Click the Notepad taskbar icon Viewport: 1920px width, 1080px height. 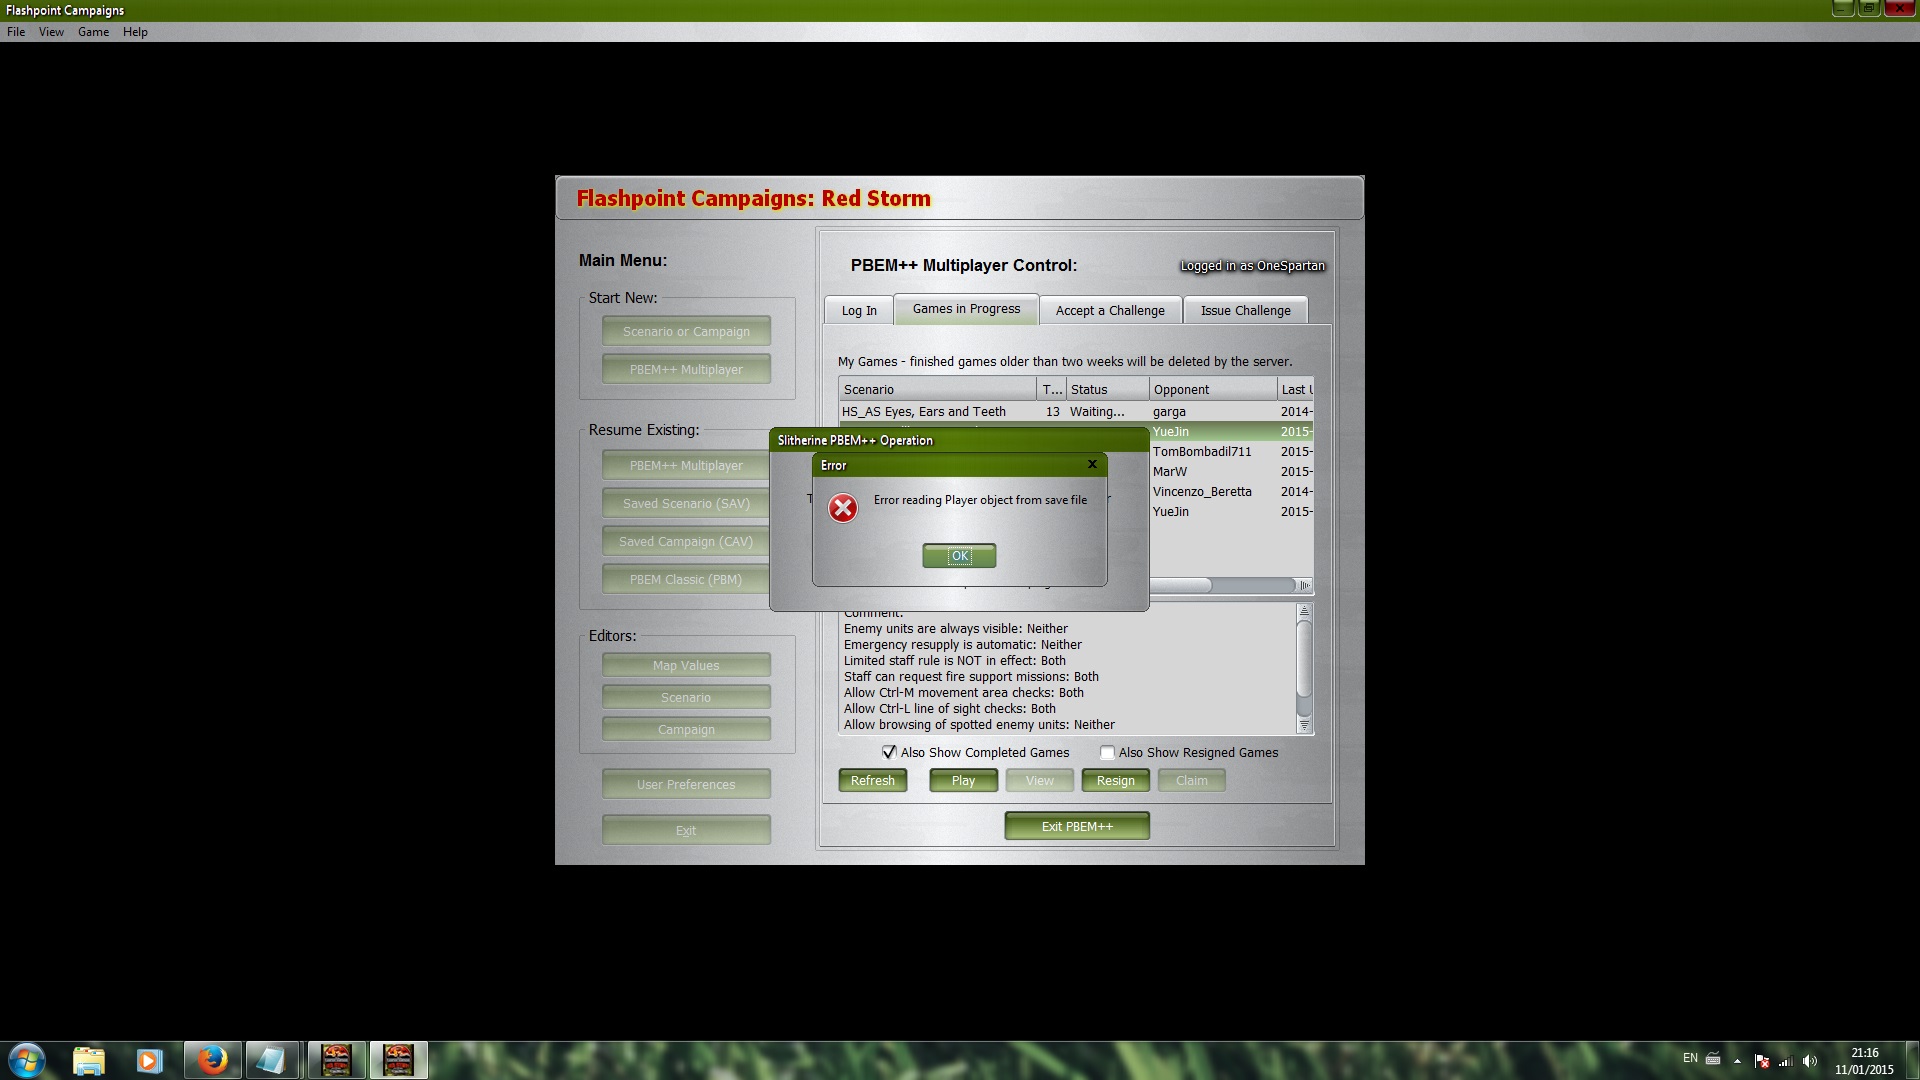pyautogui.click(x=271, y=1060)
